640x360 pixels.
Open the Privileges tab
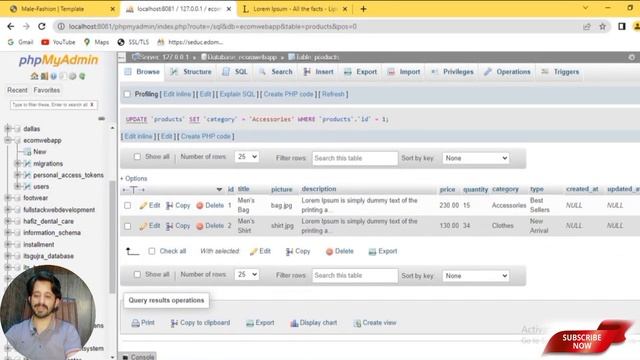click(452, 72)
